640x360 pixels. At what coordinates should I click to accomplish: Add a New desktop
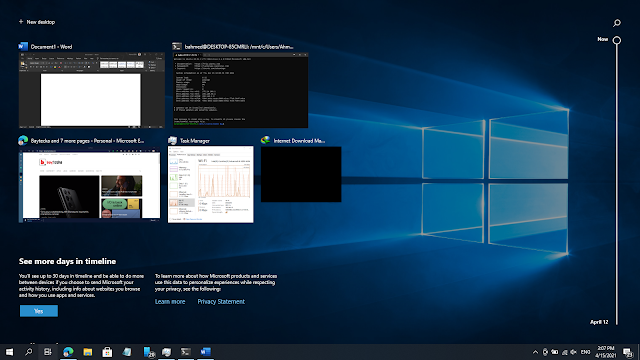[37, 22]
